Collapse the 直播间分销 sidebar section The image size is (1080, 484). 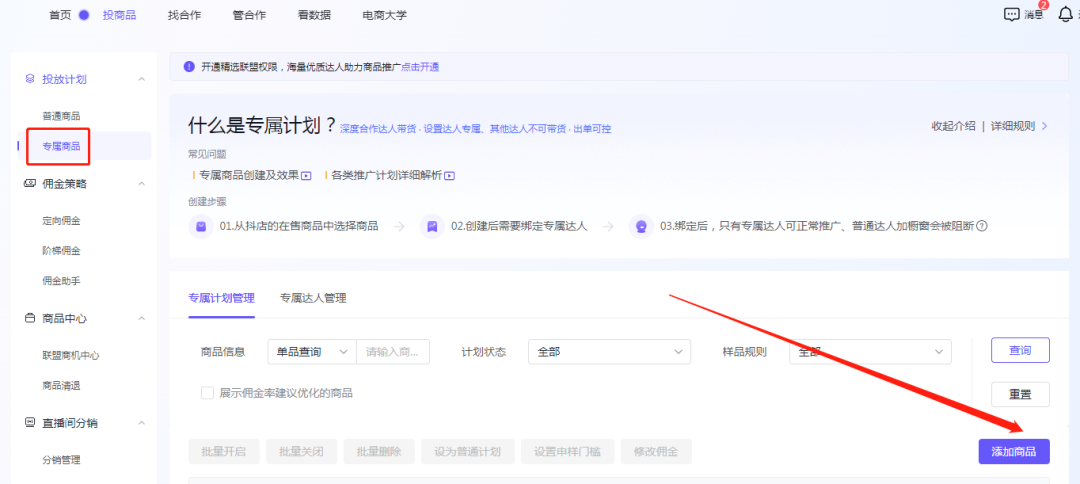[x=142, y=422]
